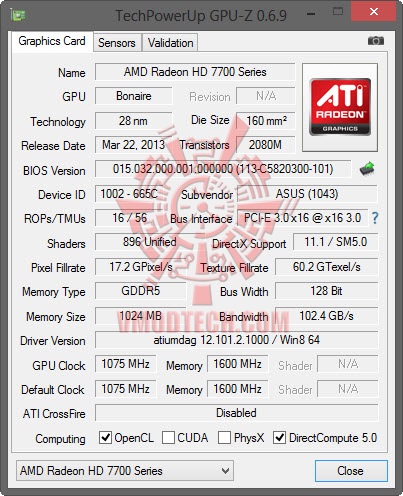Toggle the CUDA checkbox

pos(168,438)
